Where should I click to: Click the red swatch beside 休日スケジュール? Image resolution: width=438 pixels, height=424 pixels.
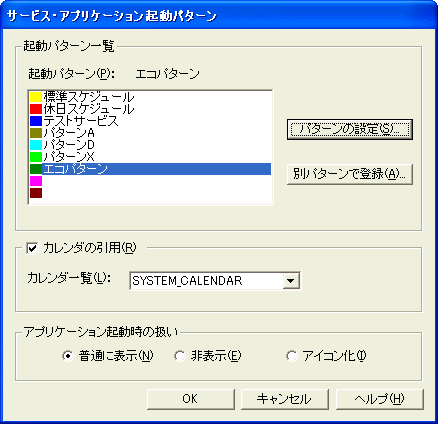coord(36,109)
